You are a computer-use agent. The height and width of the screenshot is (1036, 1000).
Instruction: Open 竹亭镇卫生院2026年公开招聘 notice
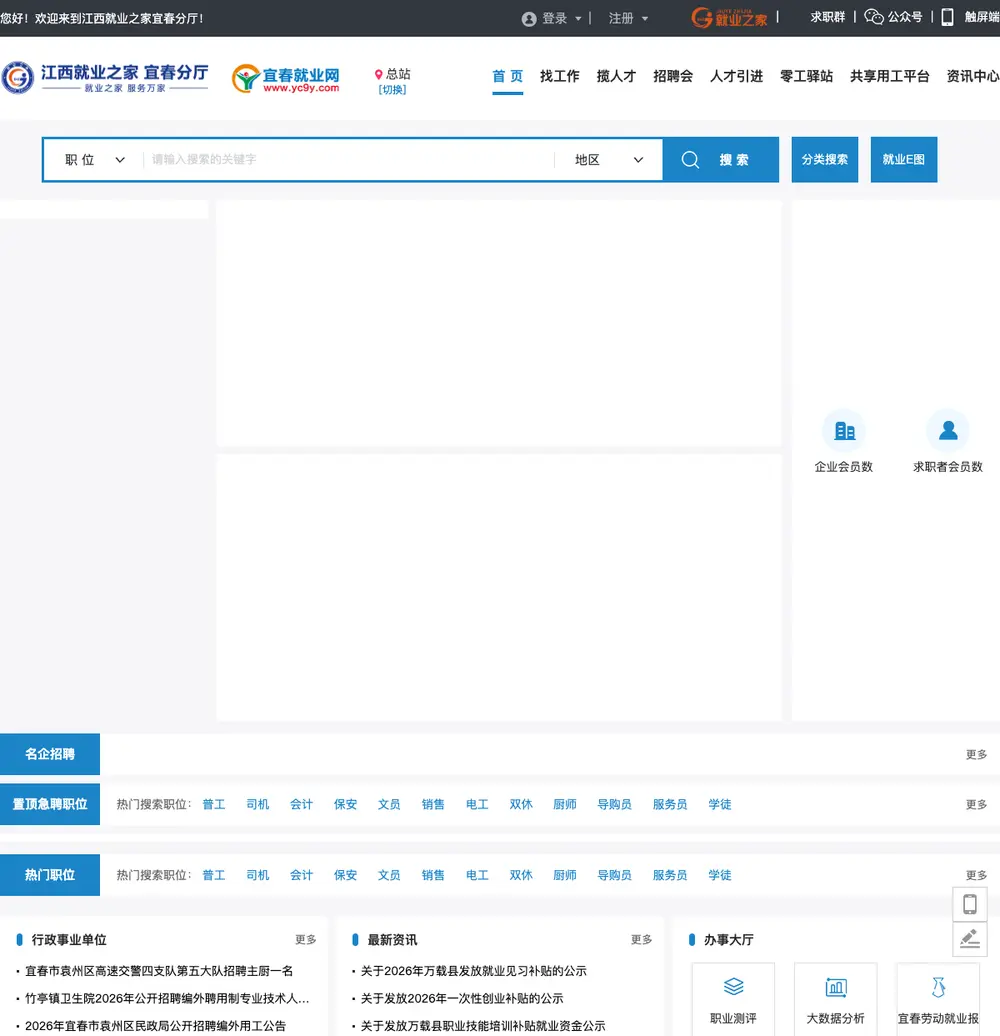167,998
